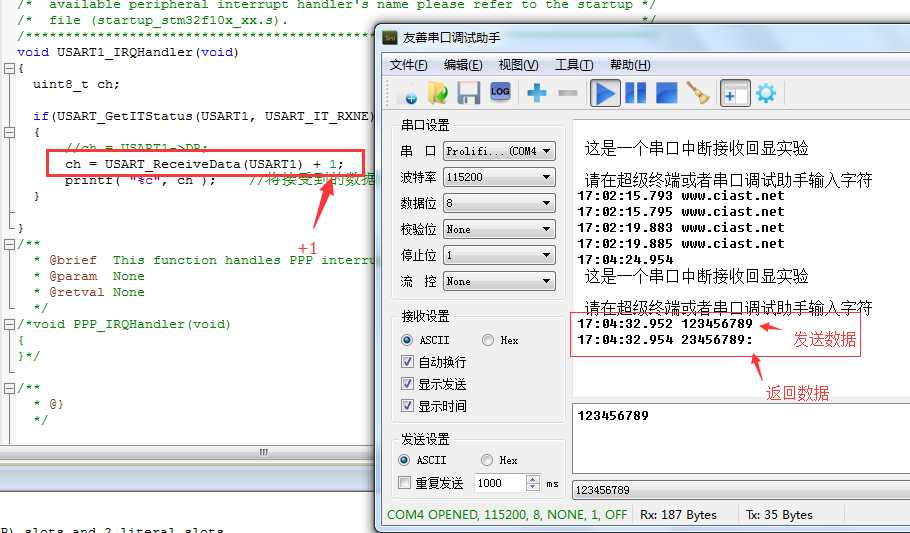910x533 pixels.
Task: Select ASCII under 发送设置
Action: pos(405,460)
